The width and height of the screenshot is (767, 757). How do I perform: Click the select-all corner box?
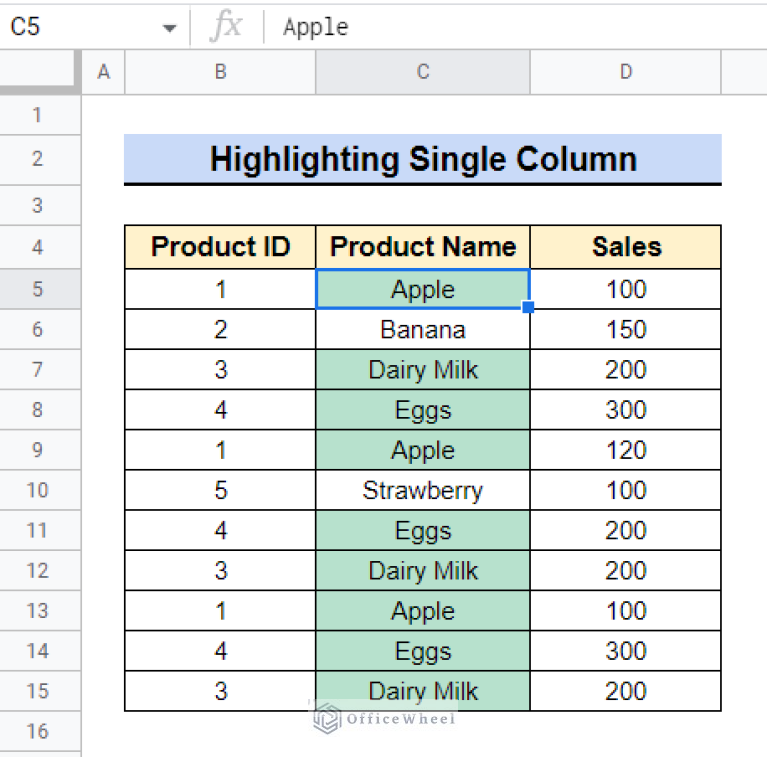[x=40, y=72]
